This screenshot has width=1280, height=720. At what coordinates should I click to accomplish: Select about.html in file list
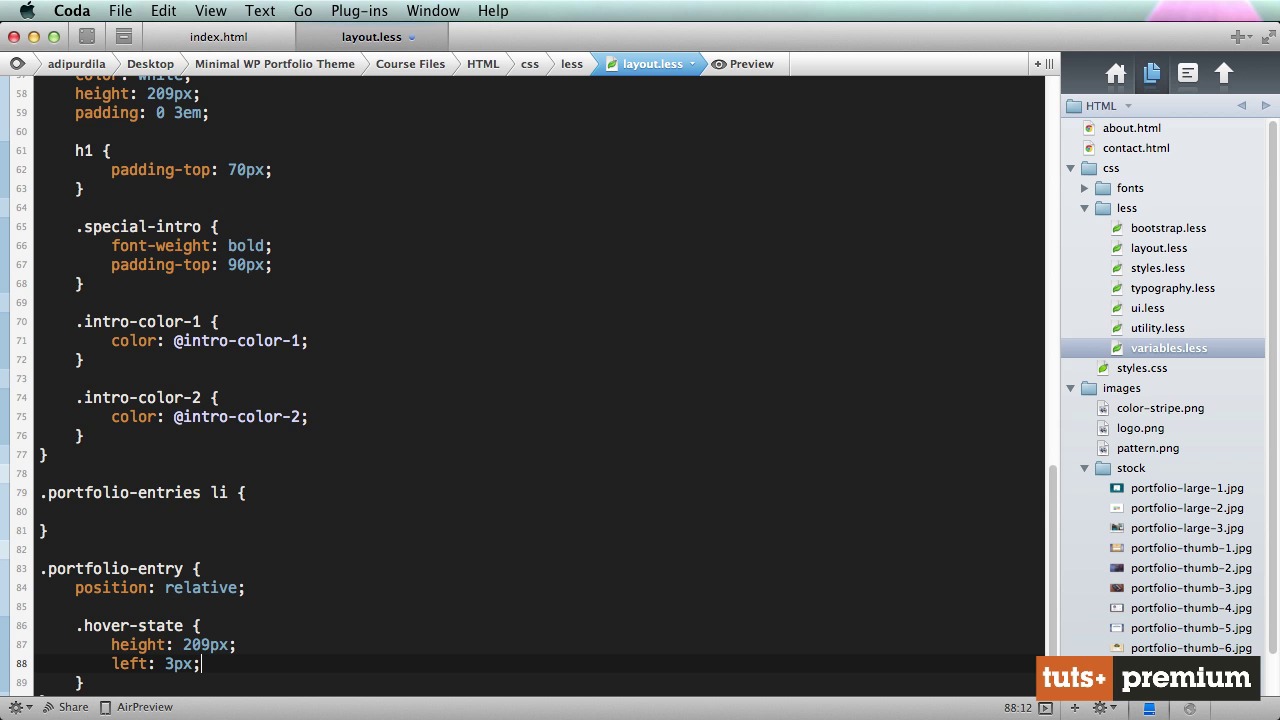[x=1131, y=128]
